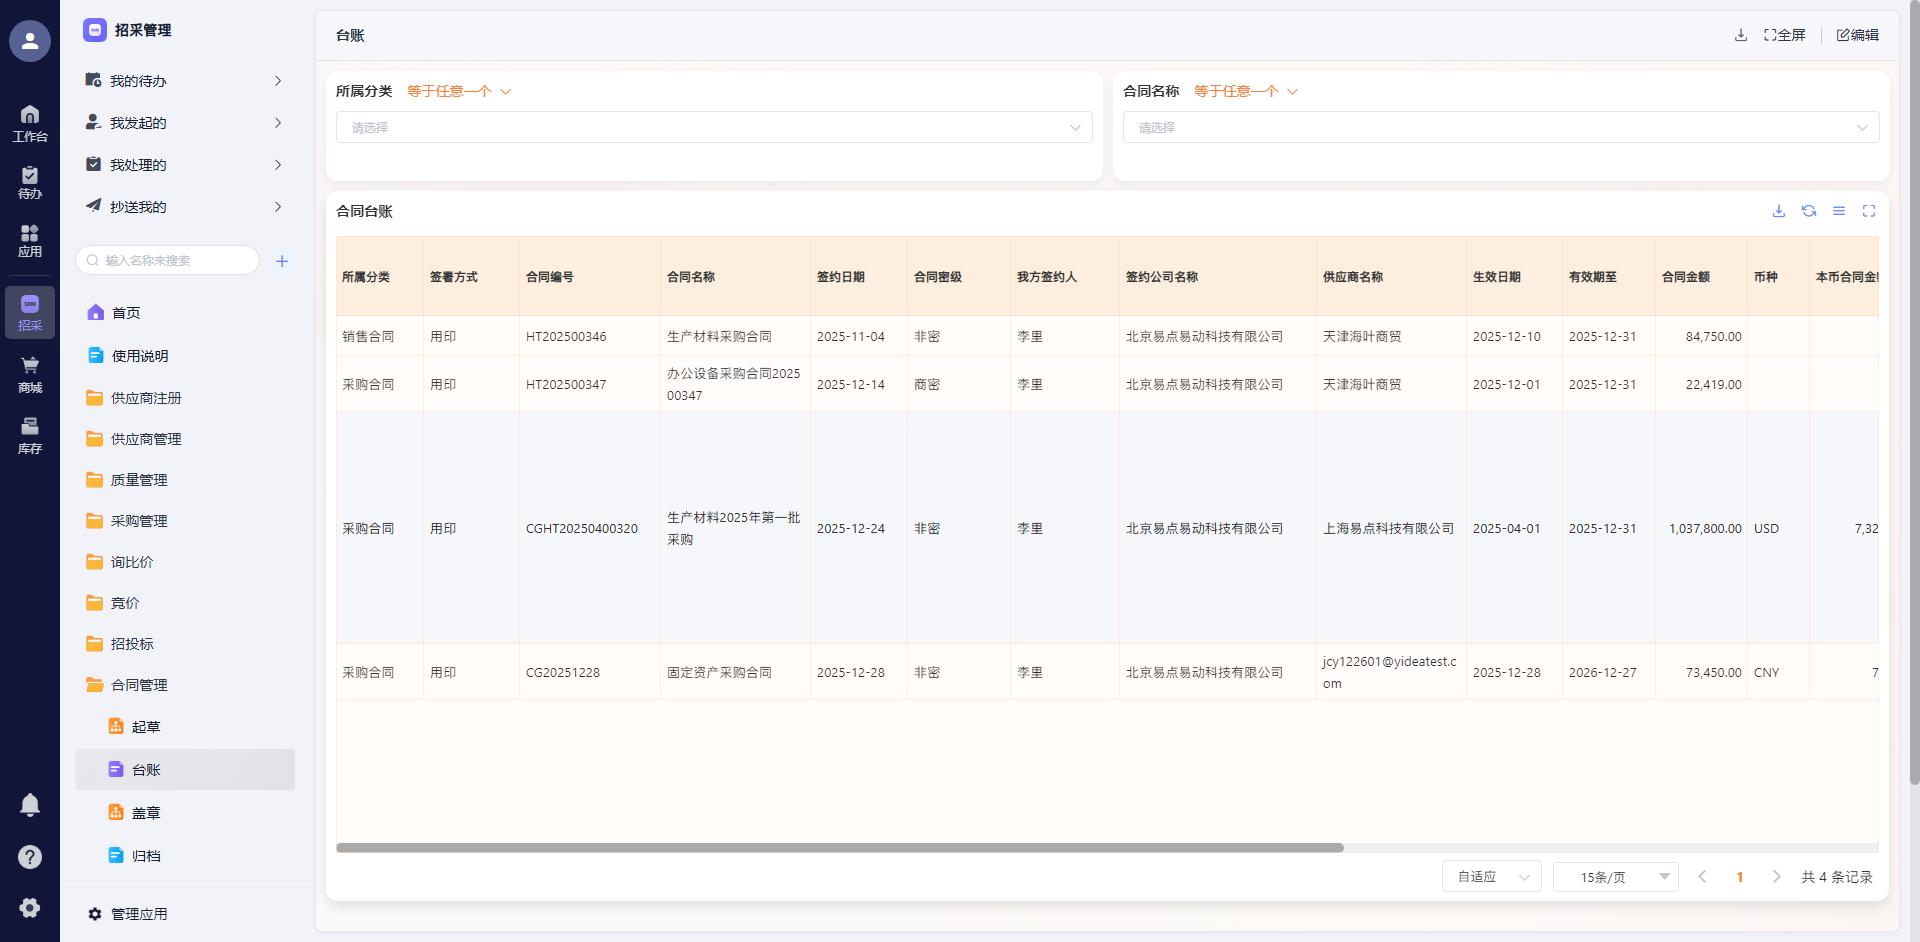Open the help question mark icon
Image resolution: width=1920 pixels, height=942 pixels.
pyautogui.click(x=30, y=857)
